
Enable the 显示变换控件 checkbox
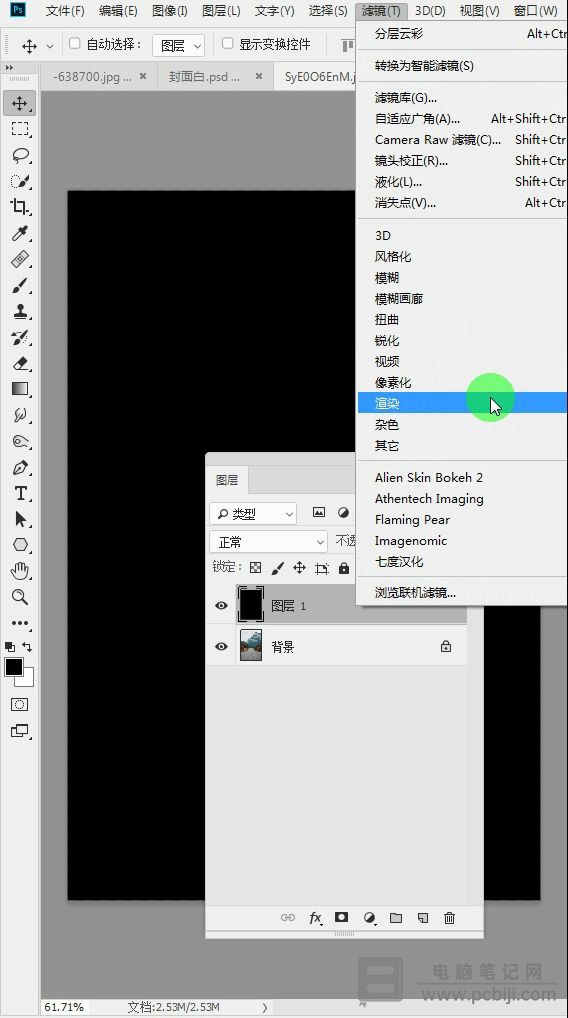[x=227, y=43]
